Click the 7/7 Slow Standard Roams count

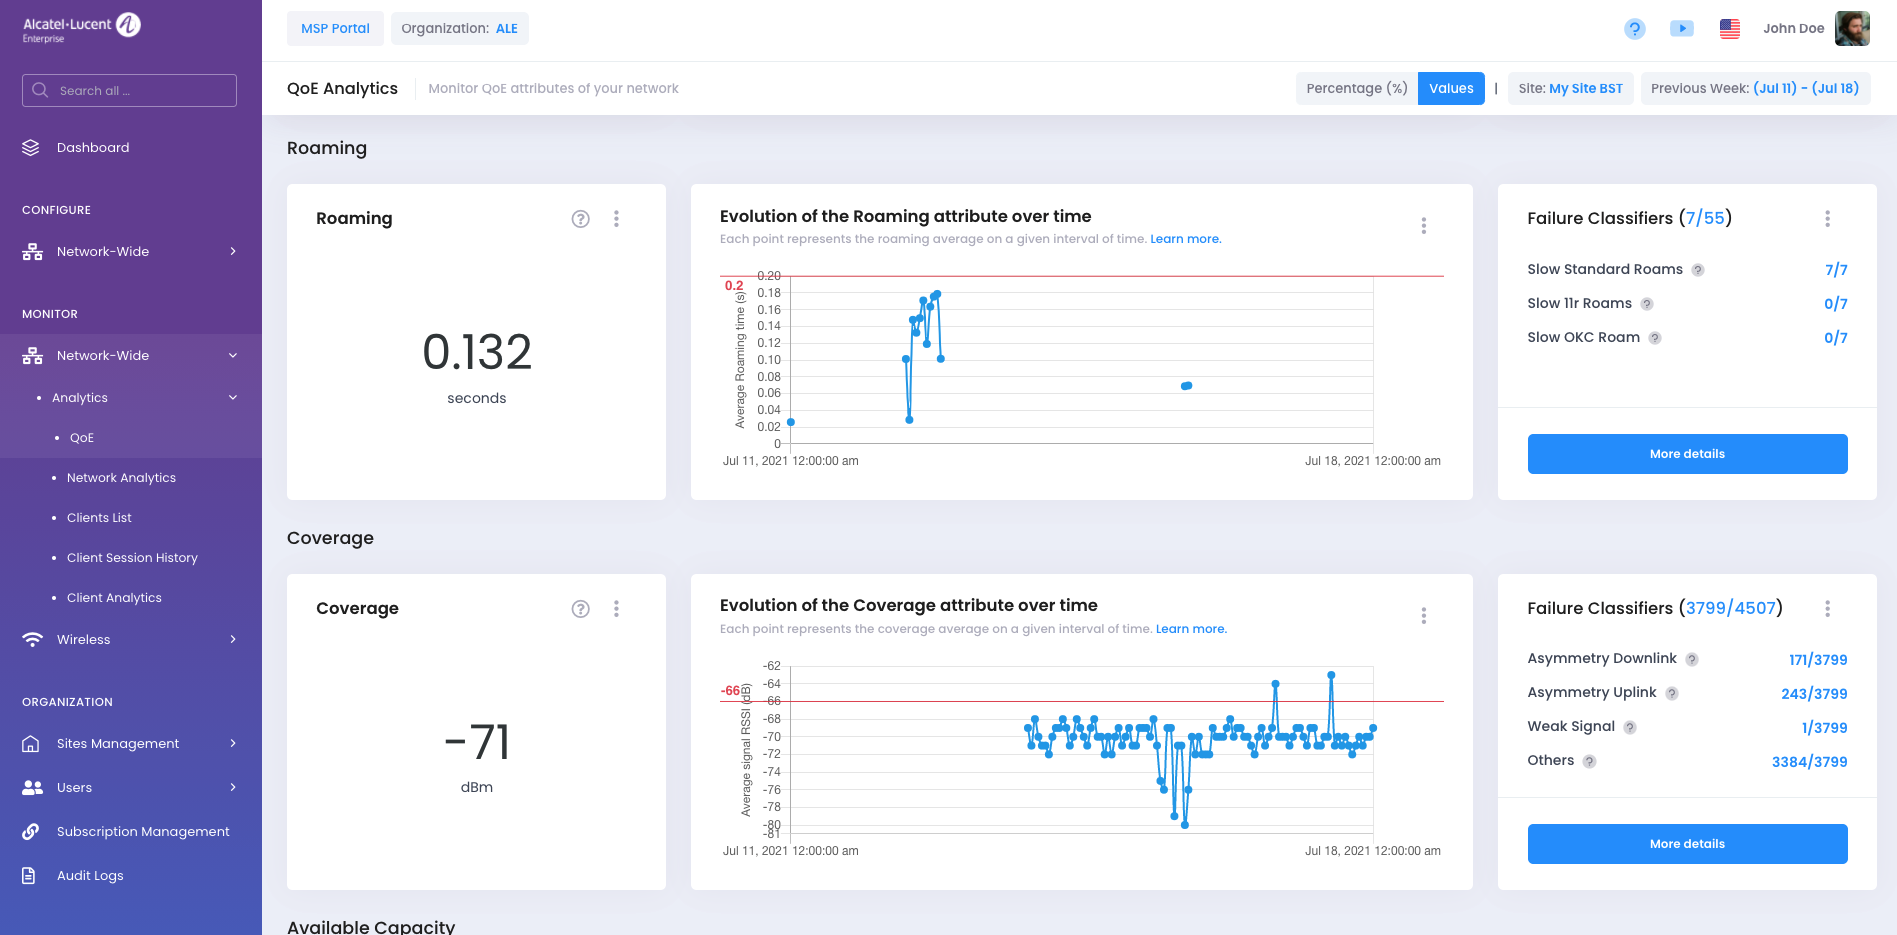1836,270
